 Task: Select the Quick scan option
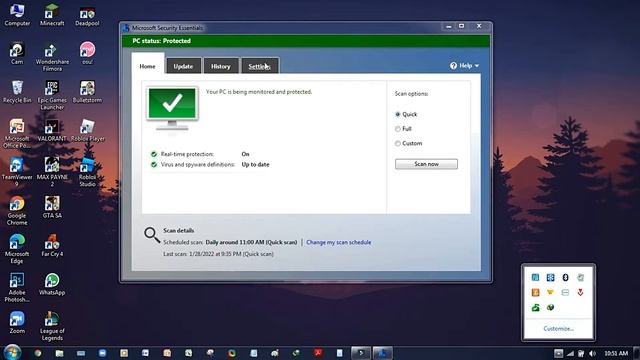[398, 114]
